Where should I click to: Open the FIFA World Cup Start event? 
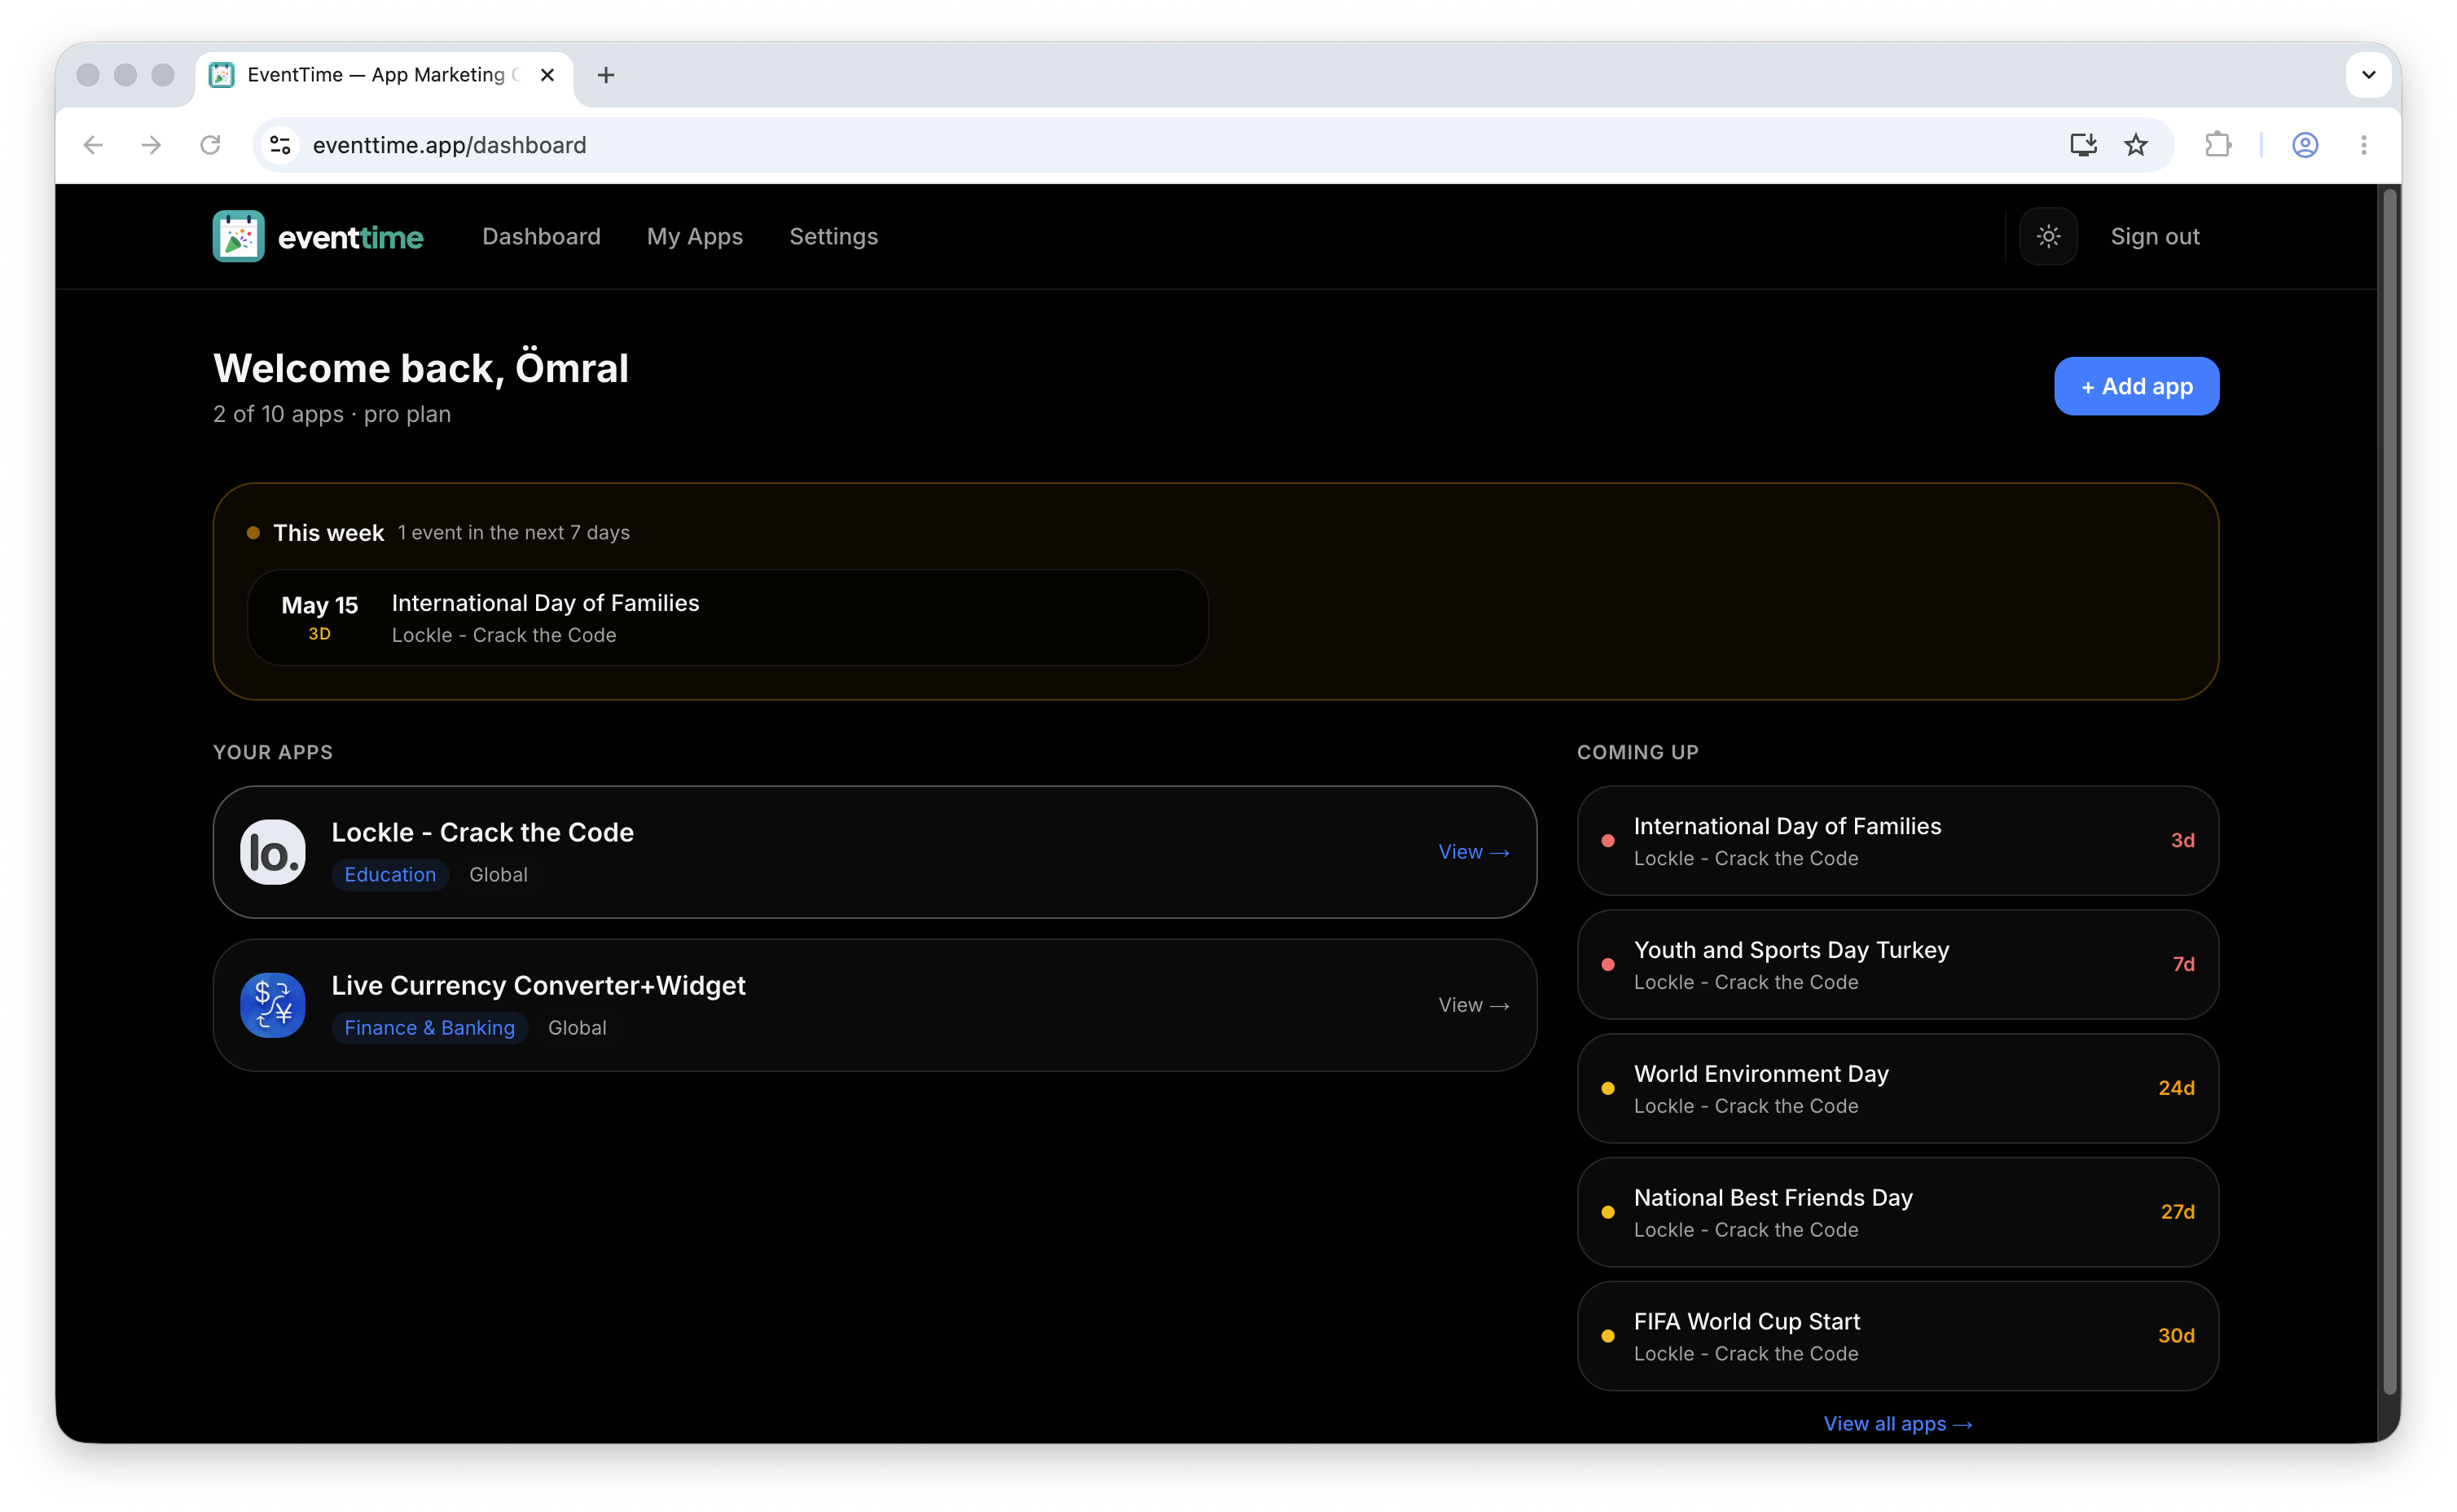coord(1897,1336)
